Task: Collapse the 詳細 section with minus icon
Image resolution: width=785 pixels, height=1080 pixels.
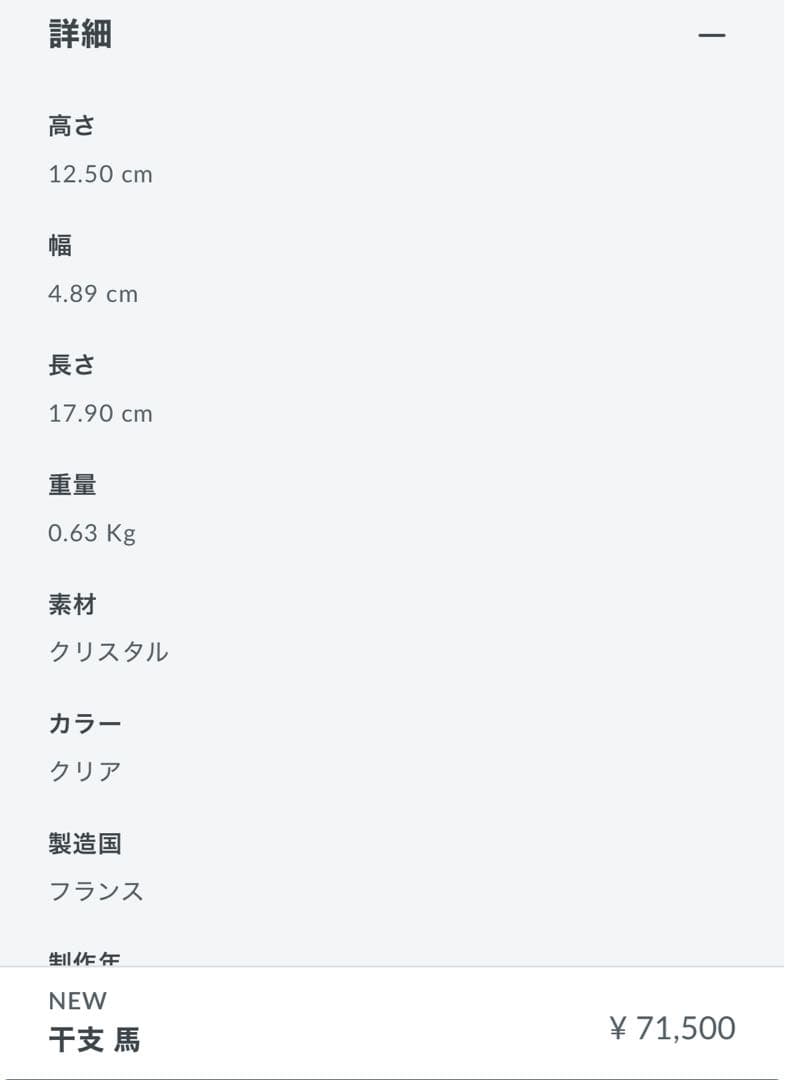Action: coord(711,36)
